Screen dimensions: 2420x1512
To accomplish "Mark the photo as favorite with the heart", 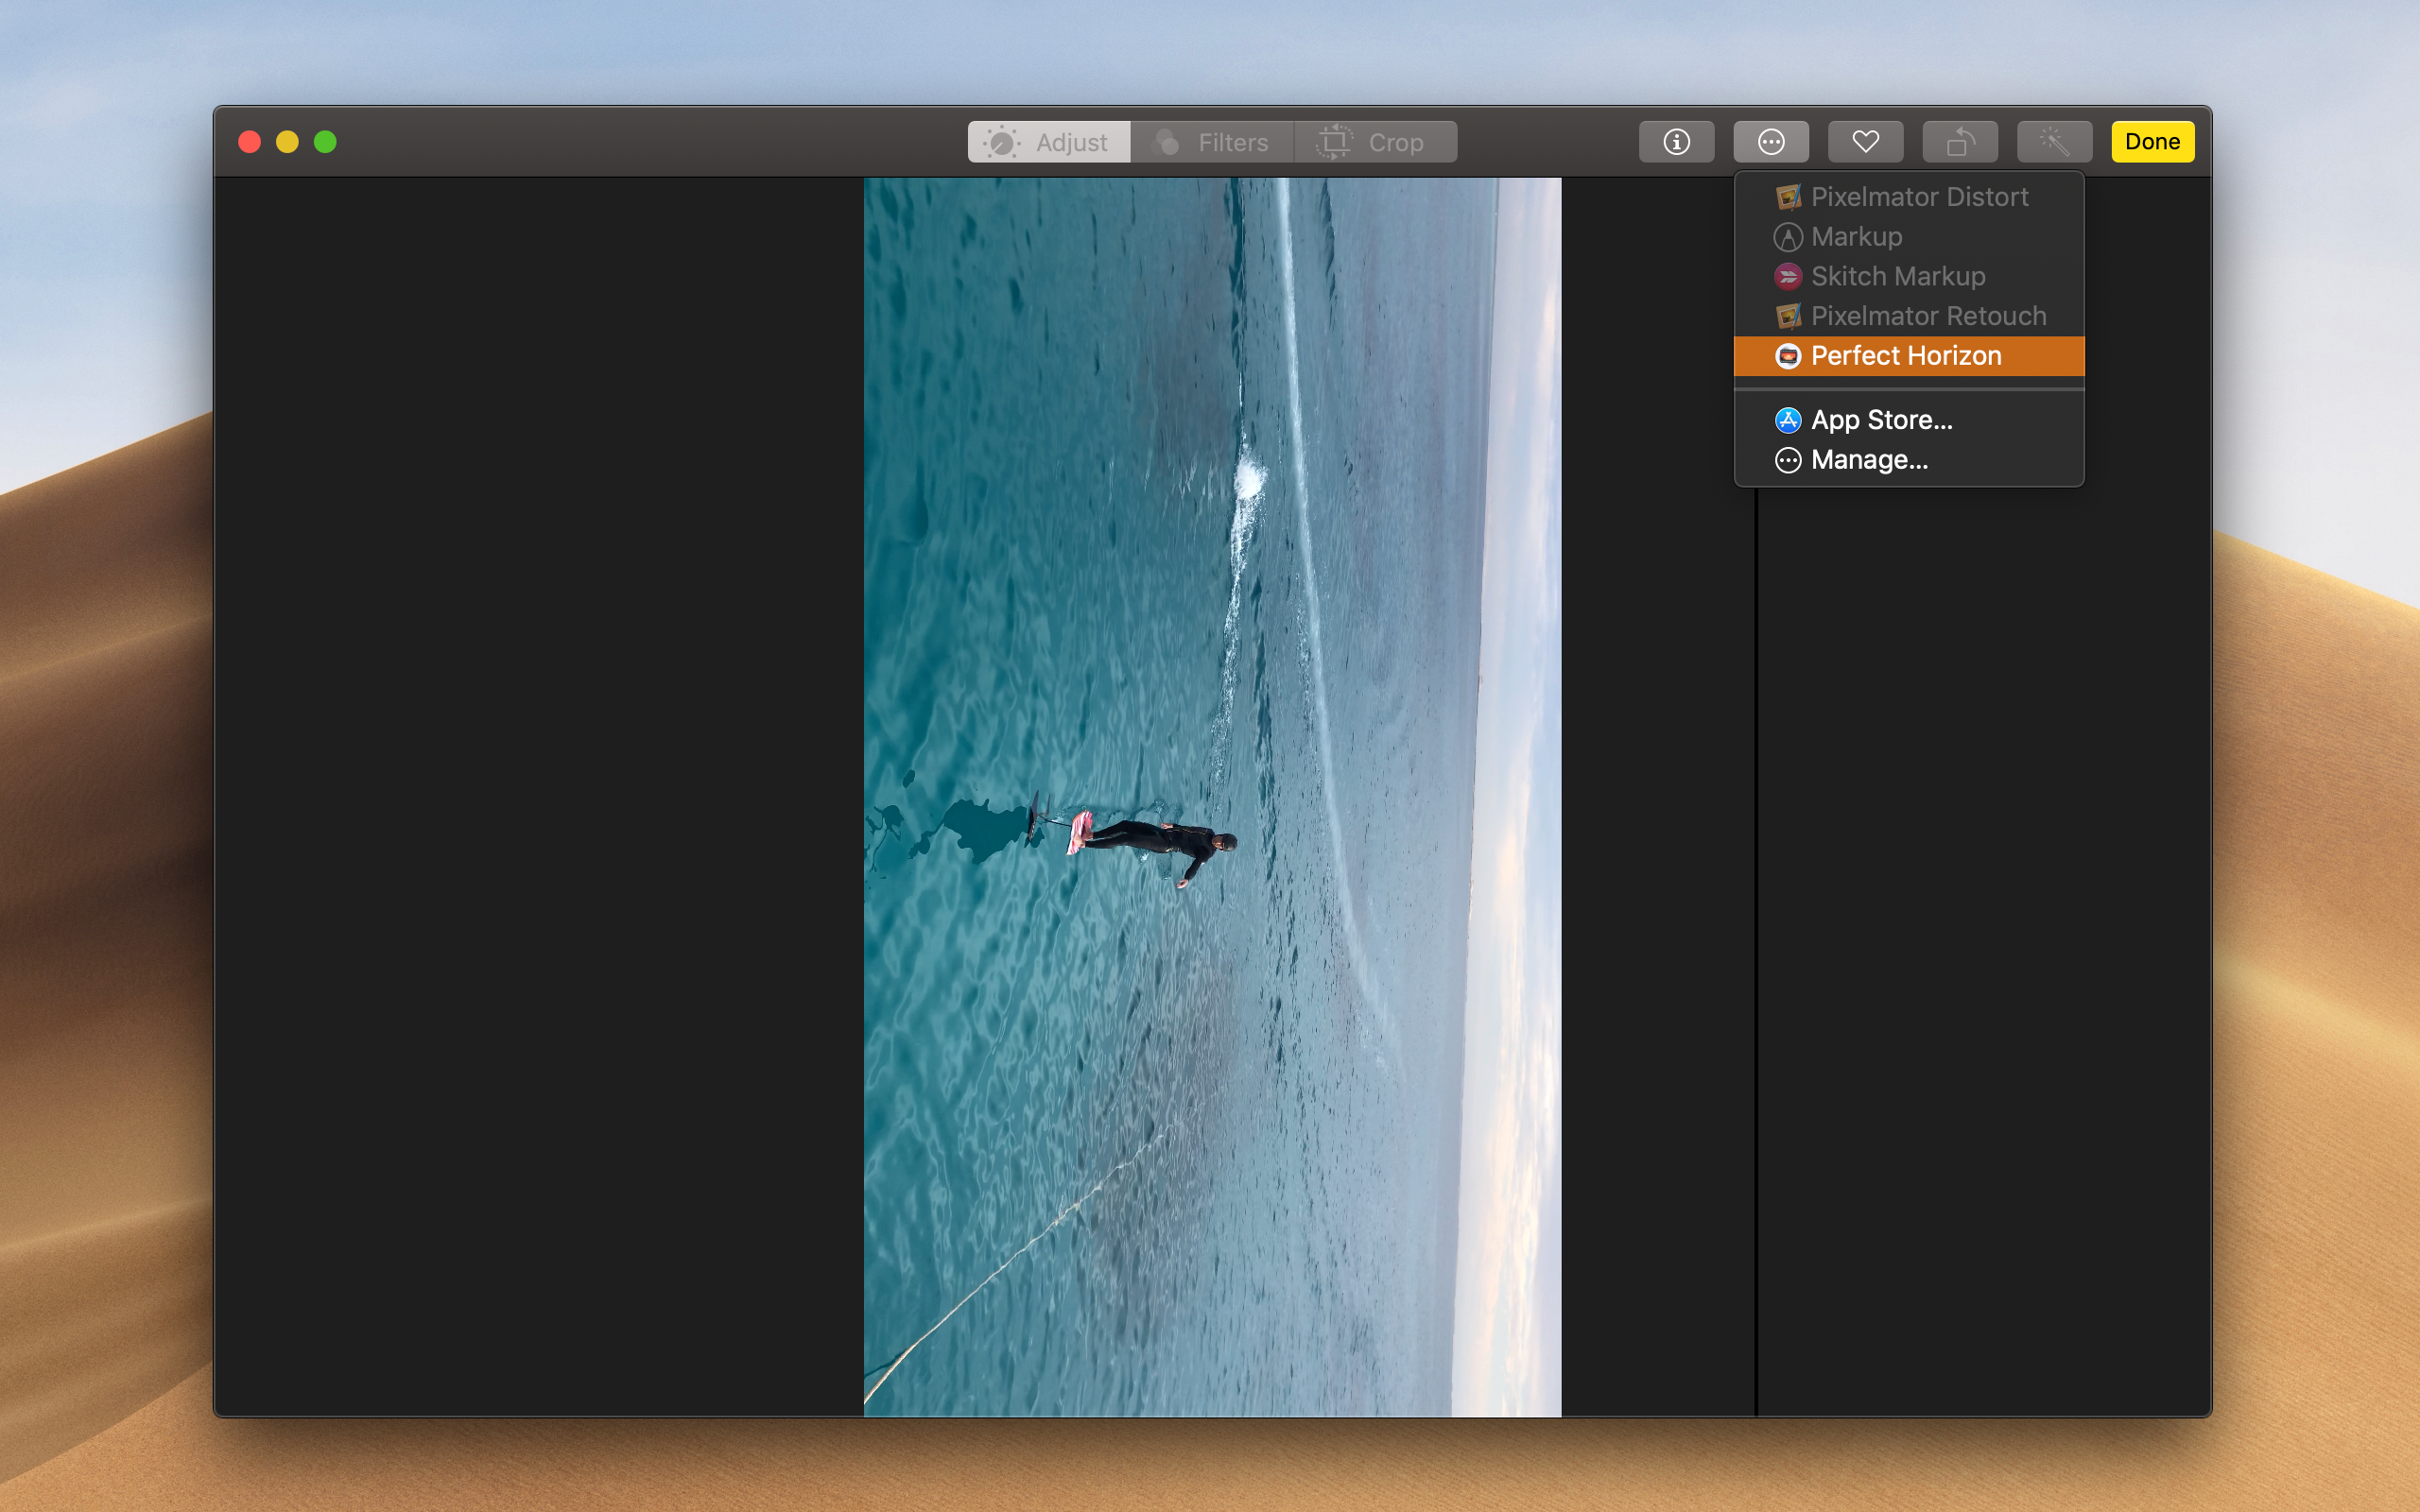I will [1865, 142].
